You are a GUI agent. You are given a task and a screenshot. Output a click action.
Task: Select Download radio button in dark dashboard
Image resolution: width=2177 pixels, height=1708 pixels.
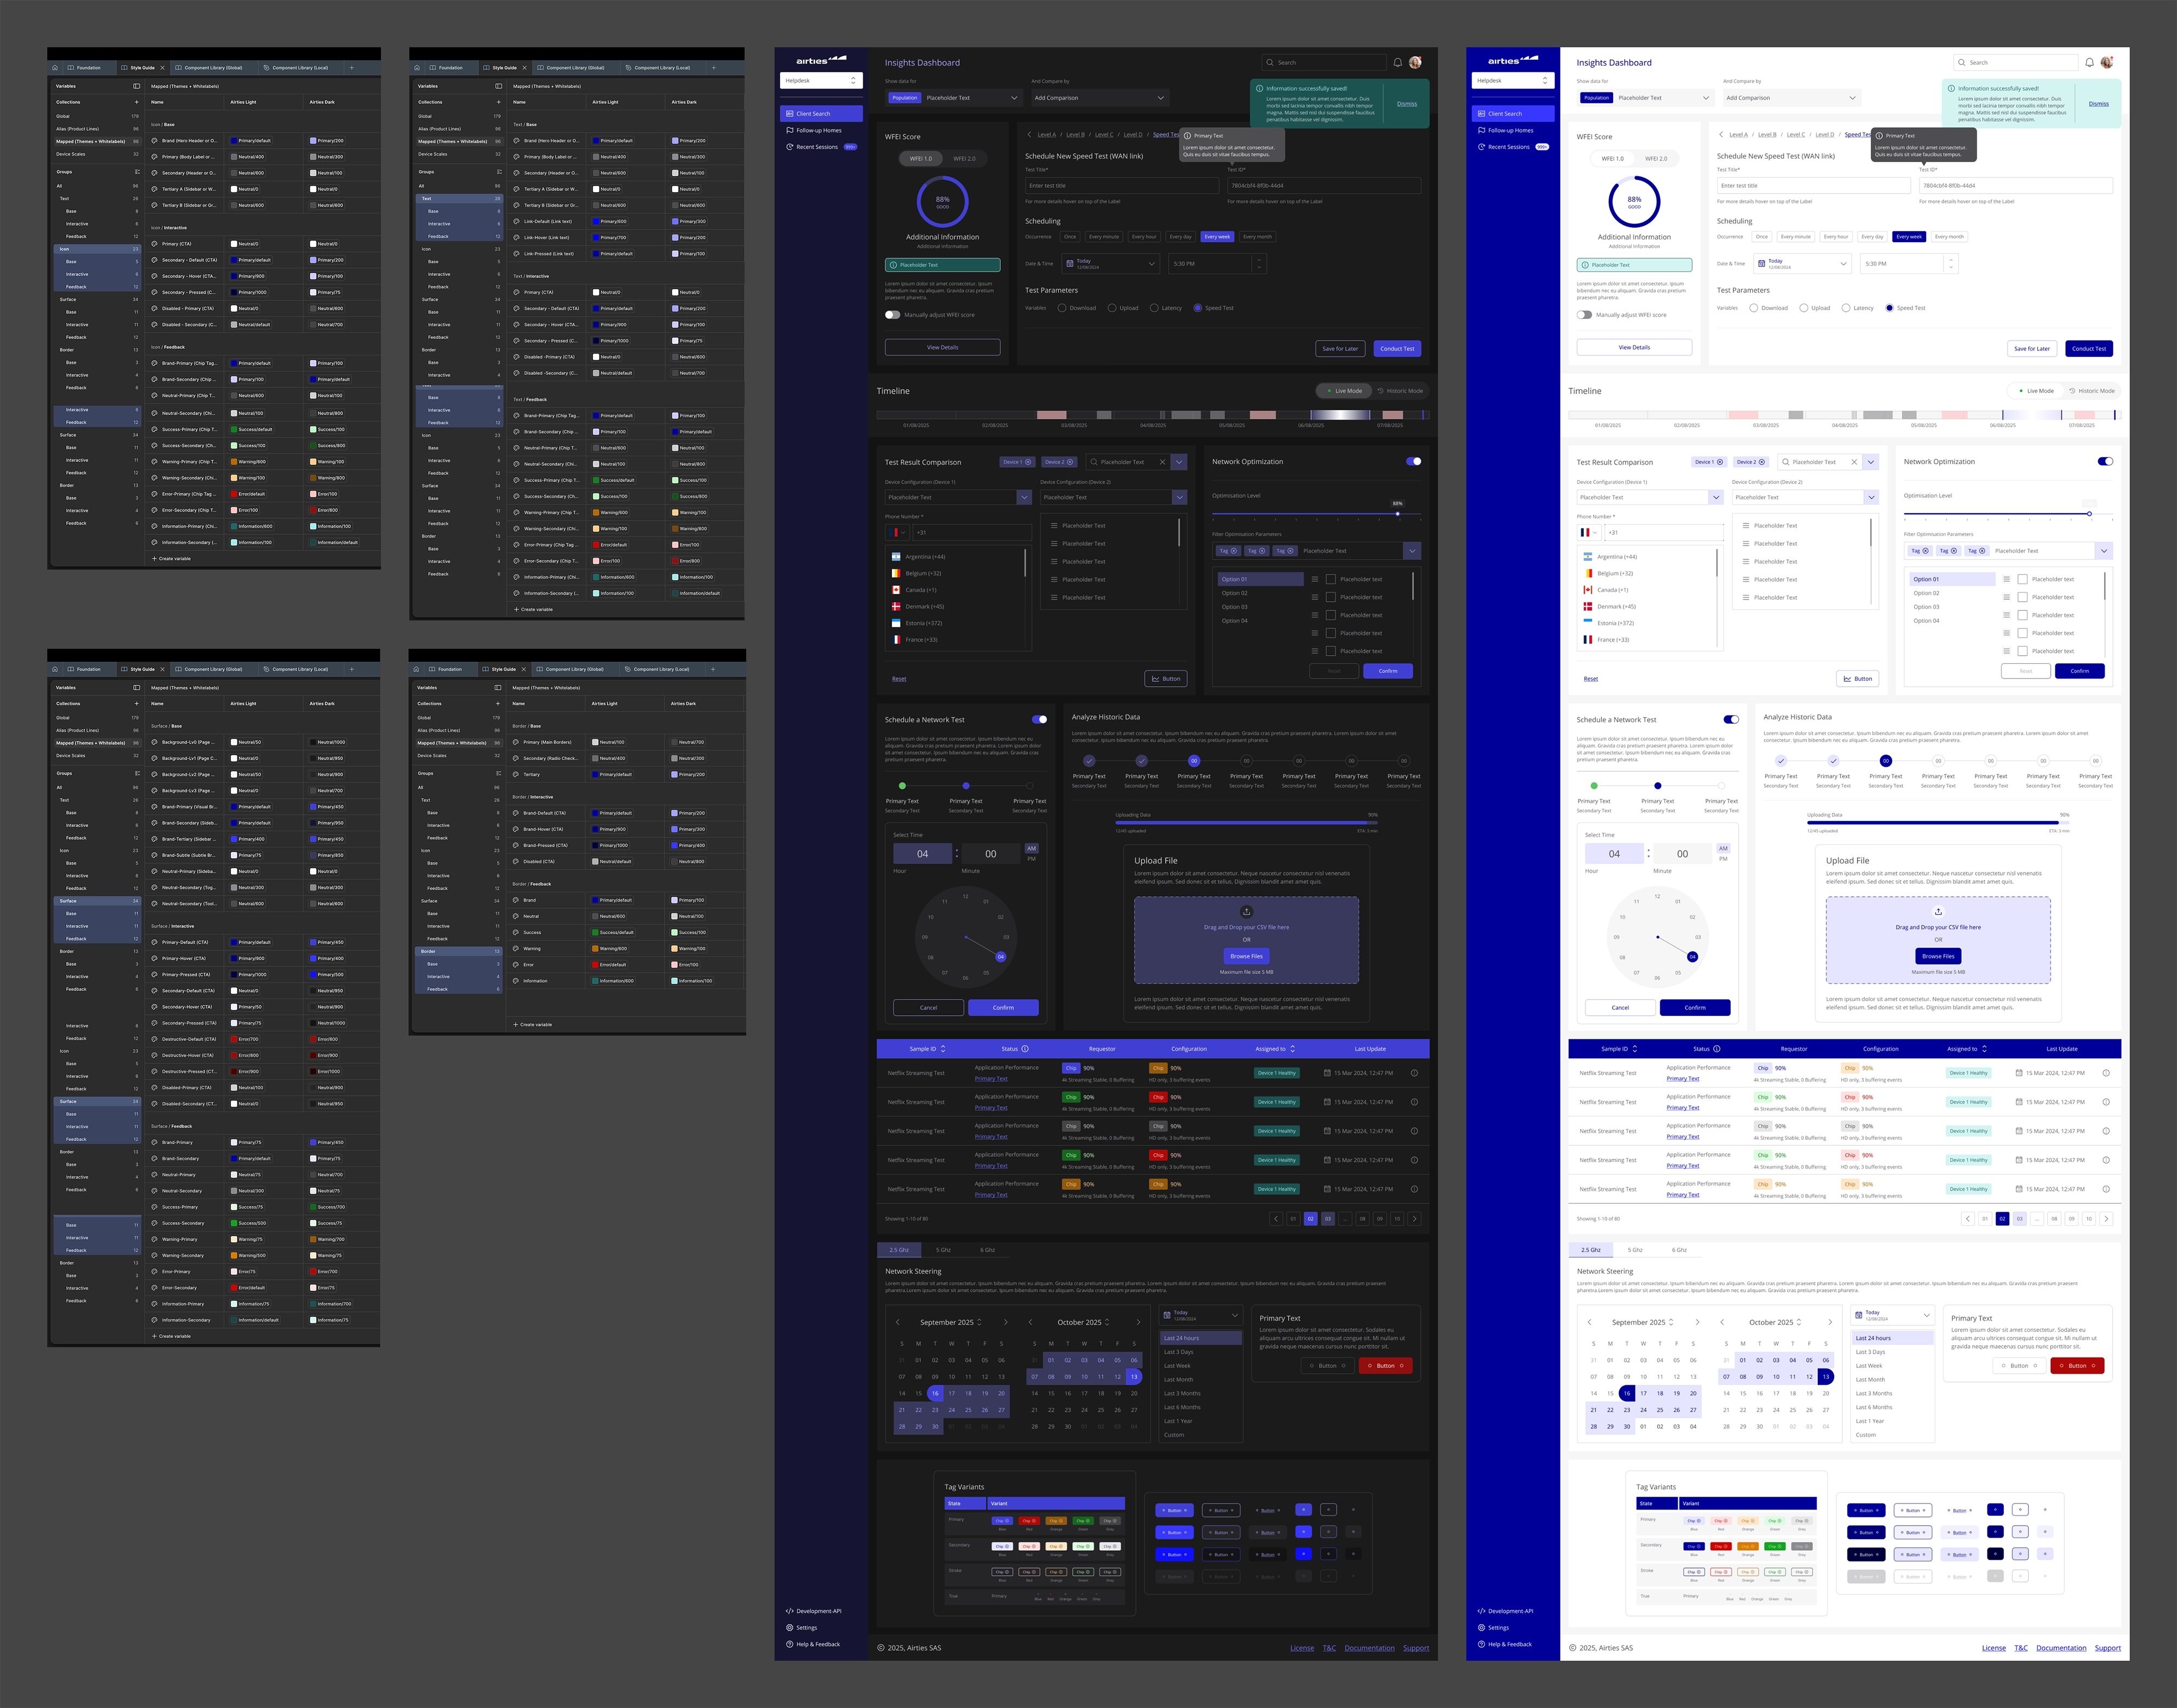coord(1062,308)
